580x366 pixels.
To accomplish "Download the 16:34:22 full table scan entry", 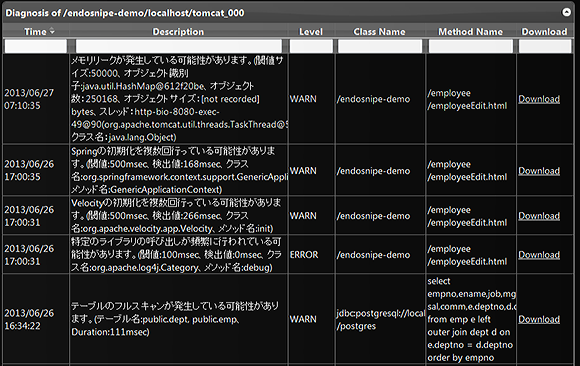I will pyautogui.click(x=539, y=319).
